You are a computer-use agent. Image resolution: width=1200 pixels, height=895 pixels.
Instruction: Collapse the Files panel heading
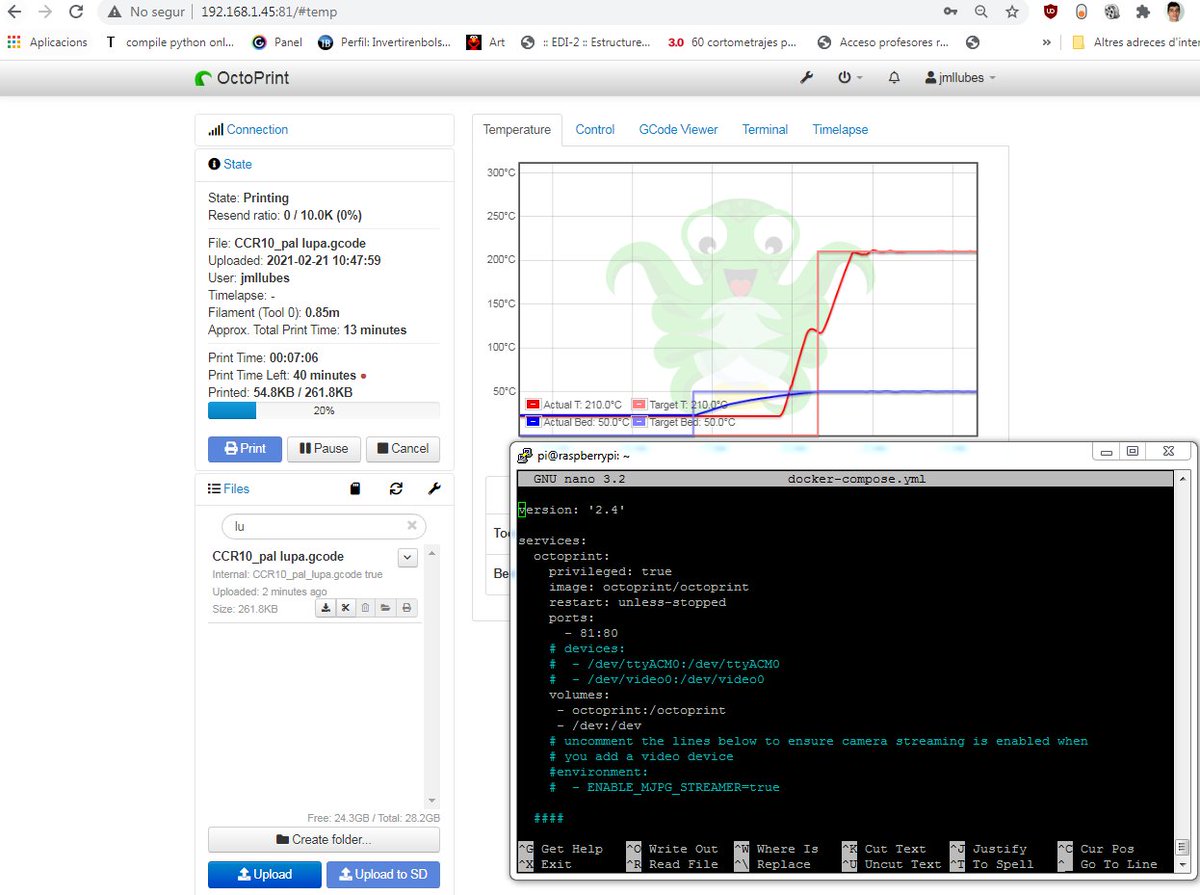(x=229, y=489)
